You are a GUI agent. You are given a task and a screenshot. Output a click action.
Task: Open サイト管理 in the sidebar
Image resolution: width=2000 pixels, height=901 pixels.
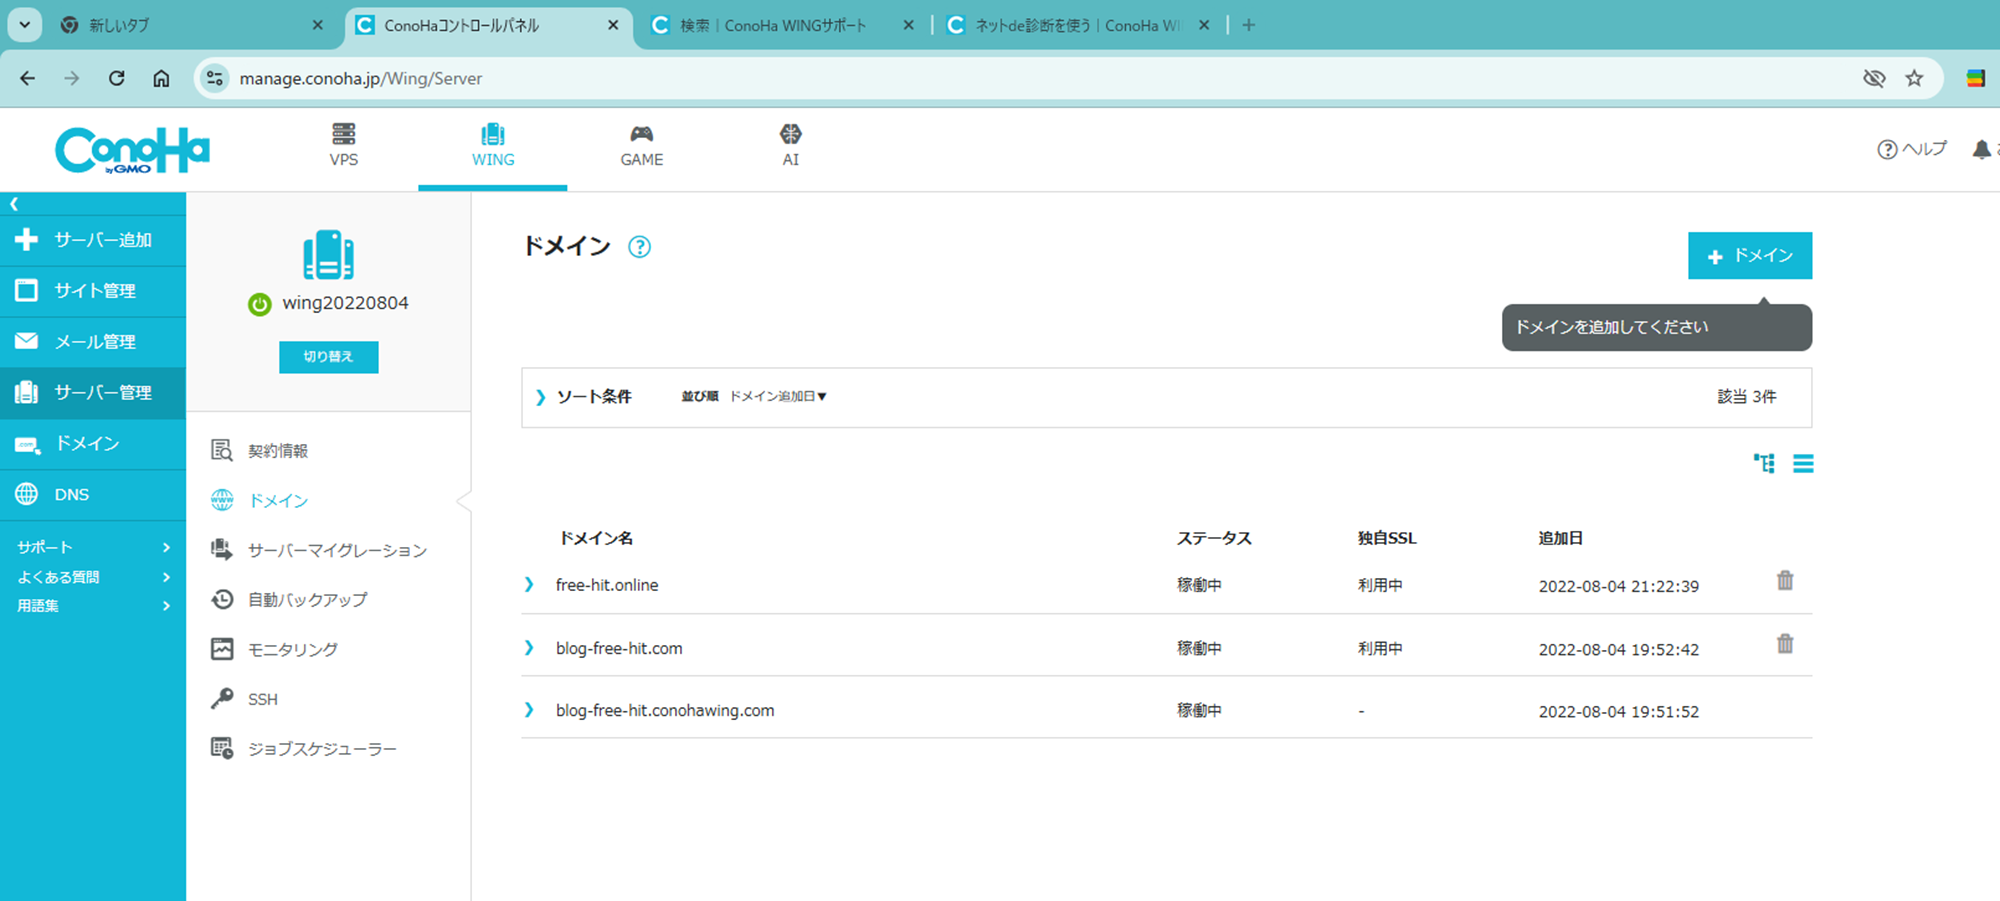[93, 291]
